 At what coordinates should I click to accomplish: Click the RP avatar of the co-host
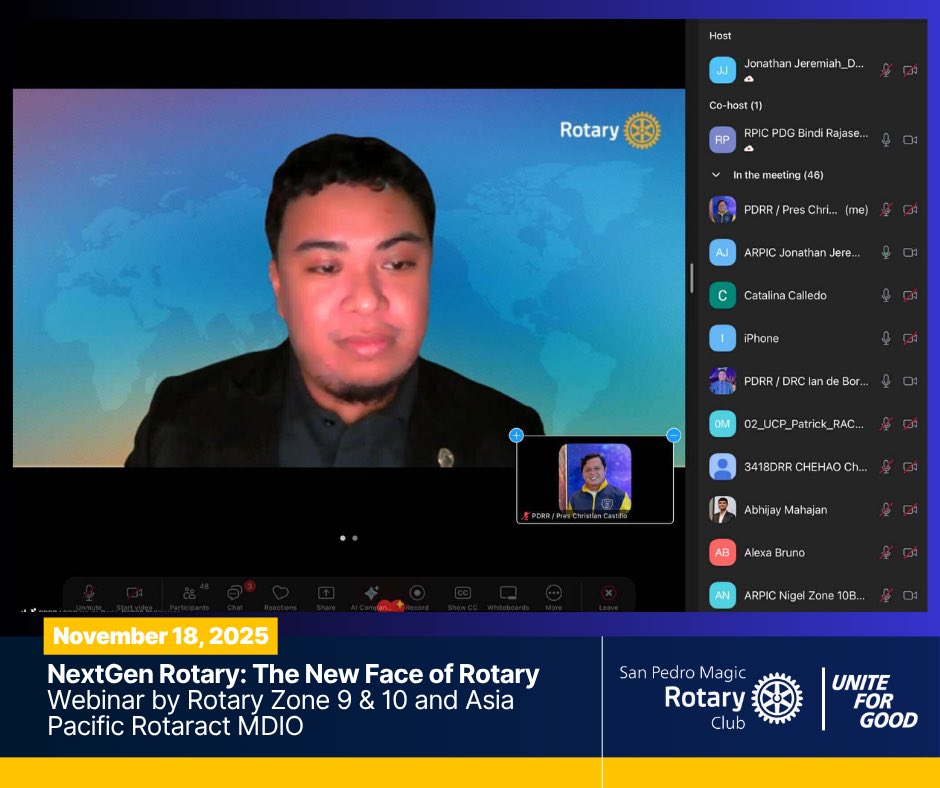722,140
